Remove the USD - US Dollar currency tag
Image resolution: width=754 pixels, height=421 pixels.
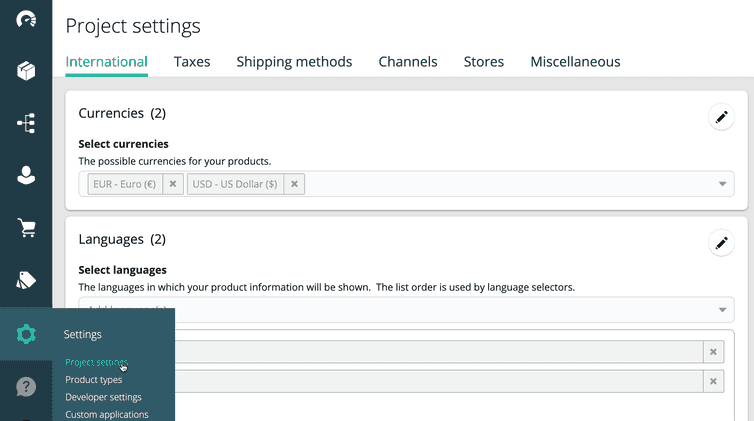[x=294, y=184]
